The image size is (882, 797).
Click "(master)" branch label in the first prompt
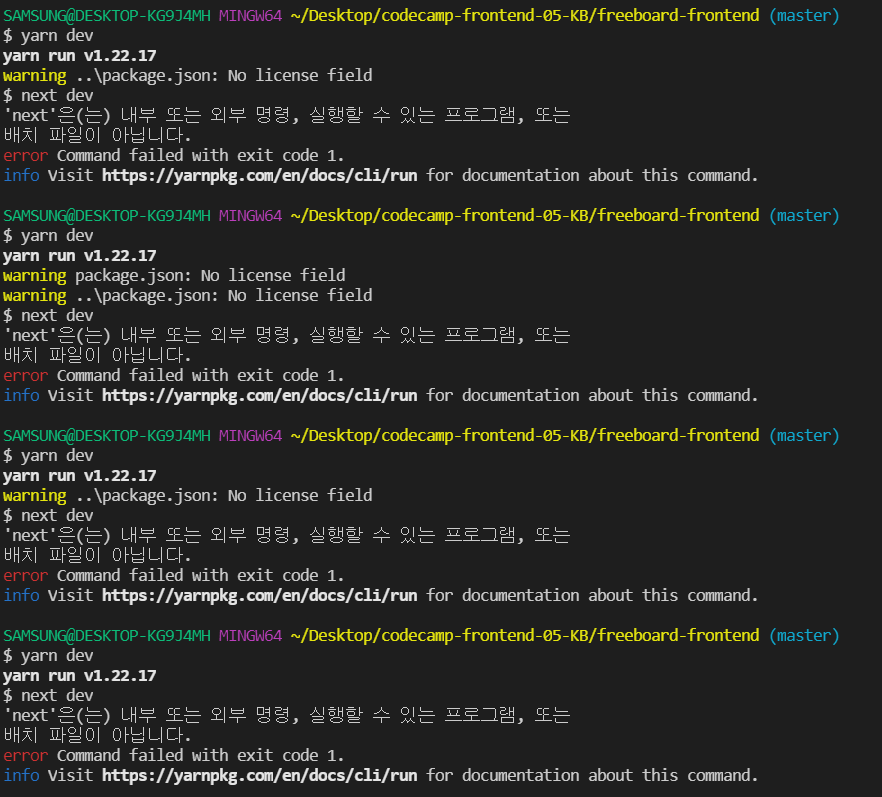[x=804, y=16]
